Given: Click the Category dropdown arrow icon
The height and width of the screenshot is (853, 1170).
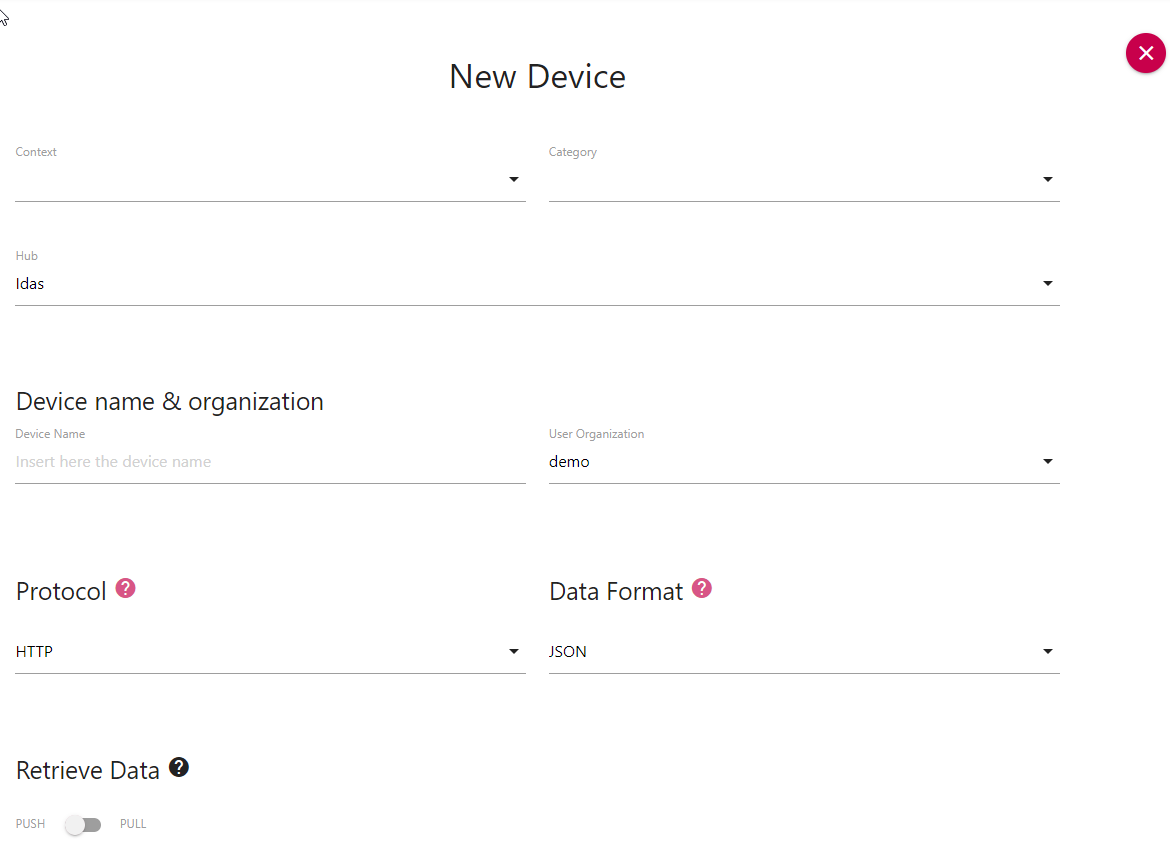Looking at the screenshot, I should (x=1047, y=180).
